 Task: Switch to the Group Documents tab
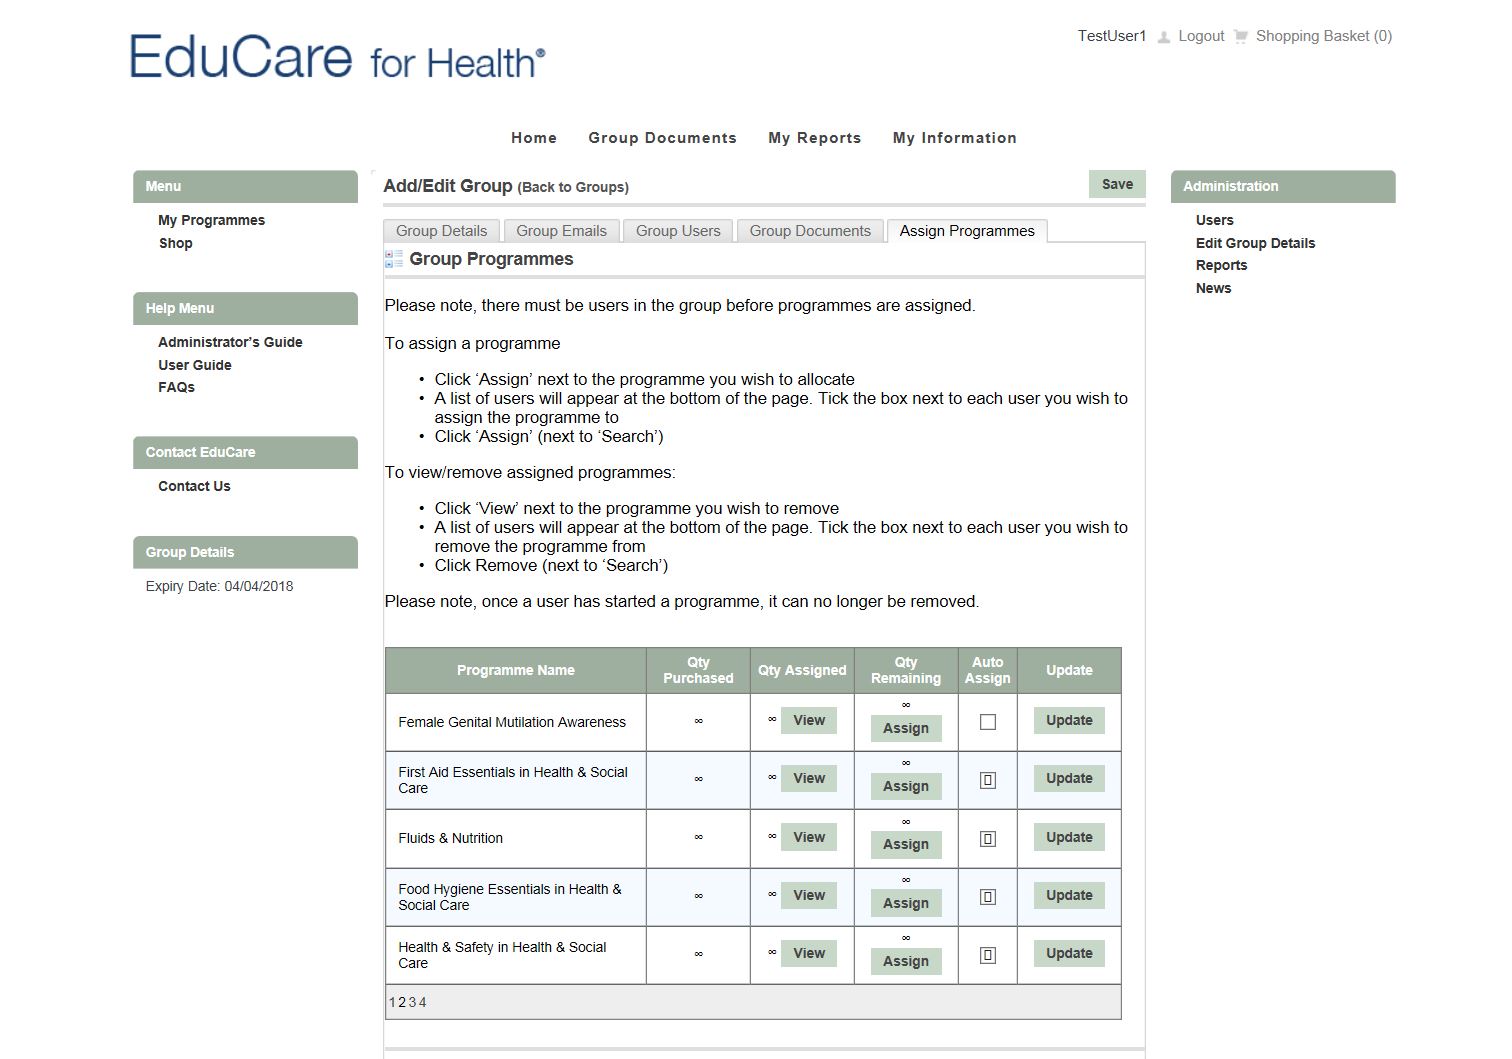point(810,231)
